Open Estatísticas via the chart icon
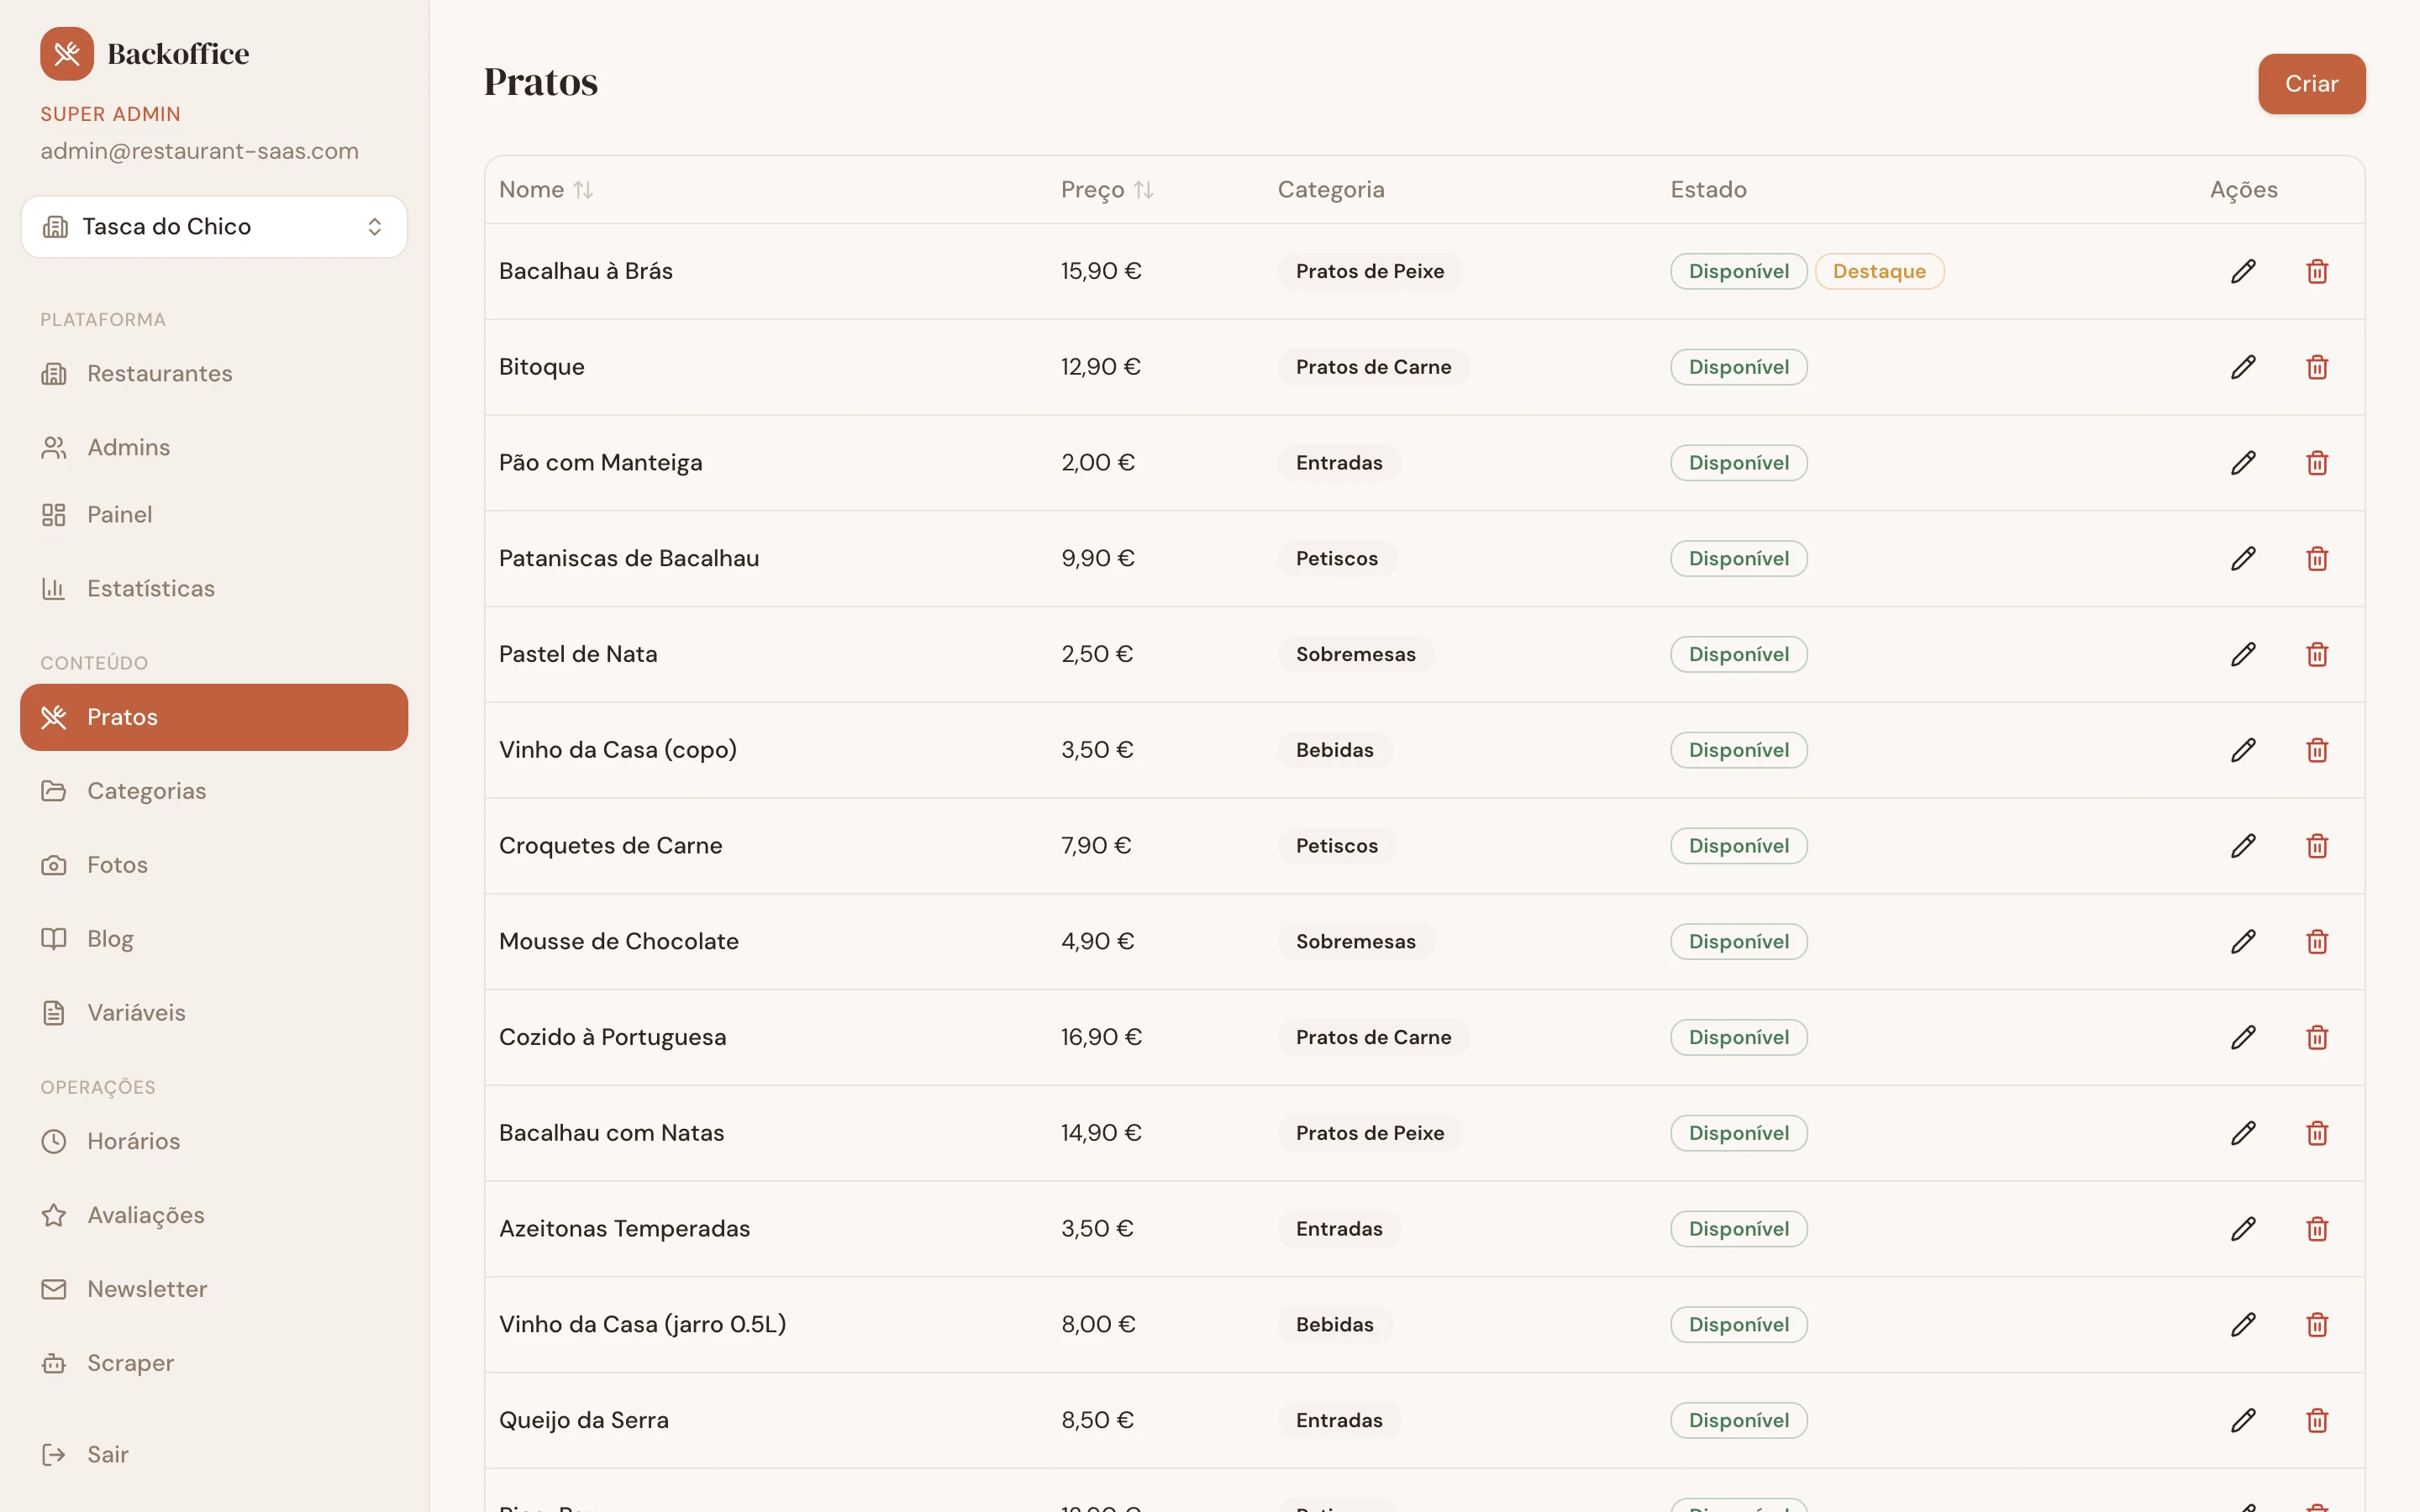 point(54,588)
